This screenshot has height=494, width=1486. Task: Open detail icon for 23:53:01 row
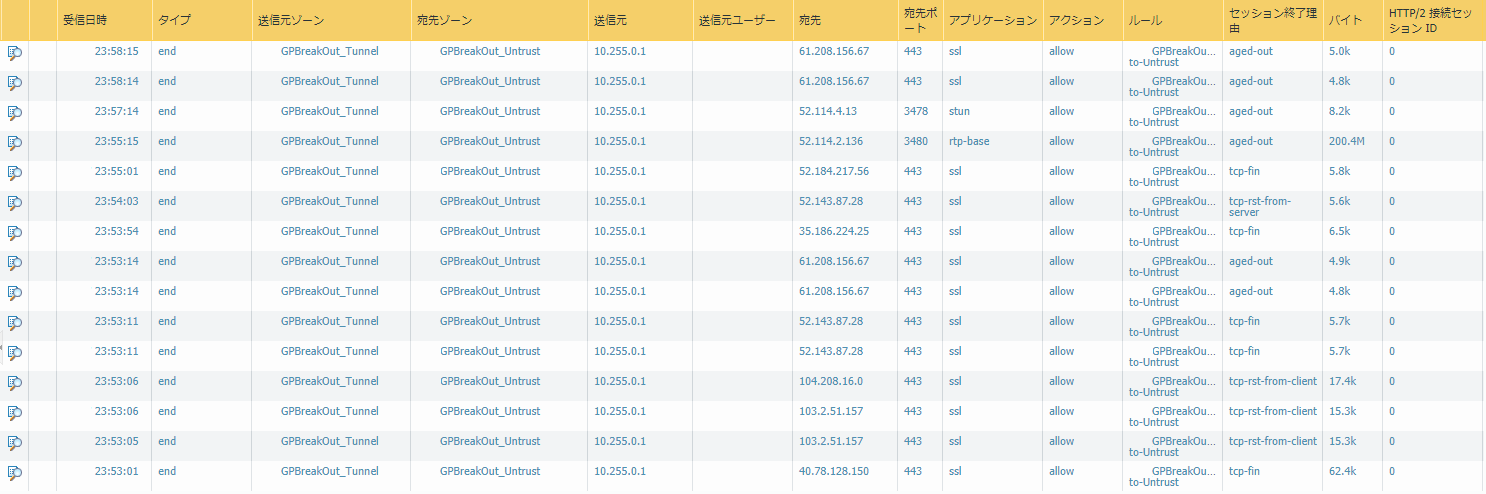(x=14, y=473)
